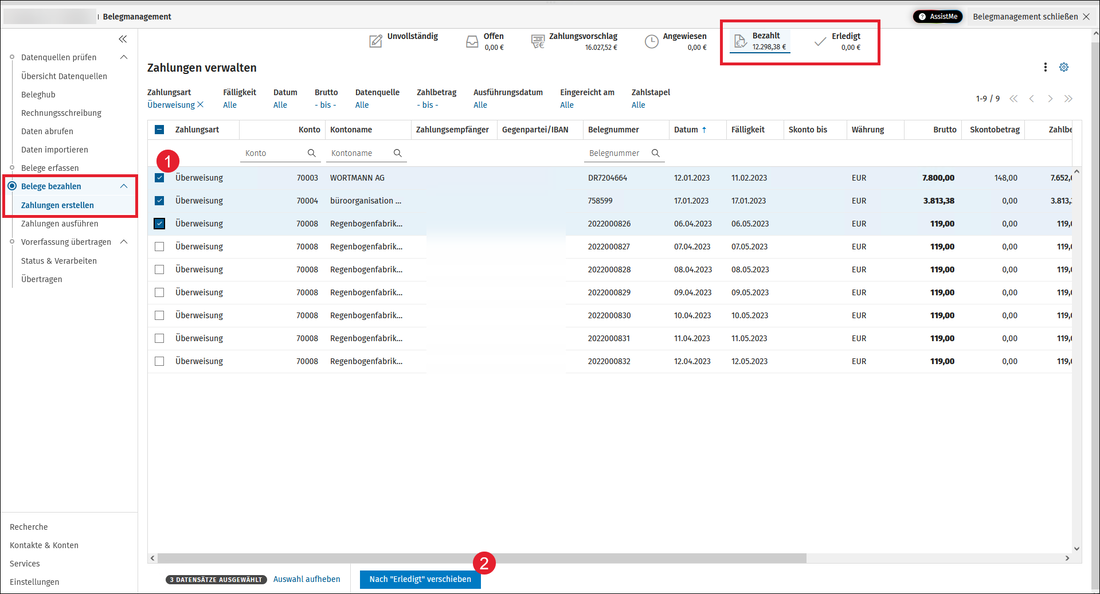Check checkbox for Belegnummer 2022000827
Image resolution: width=1100 pixels, height=594 pixels.
point(159,246)
